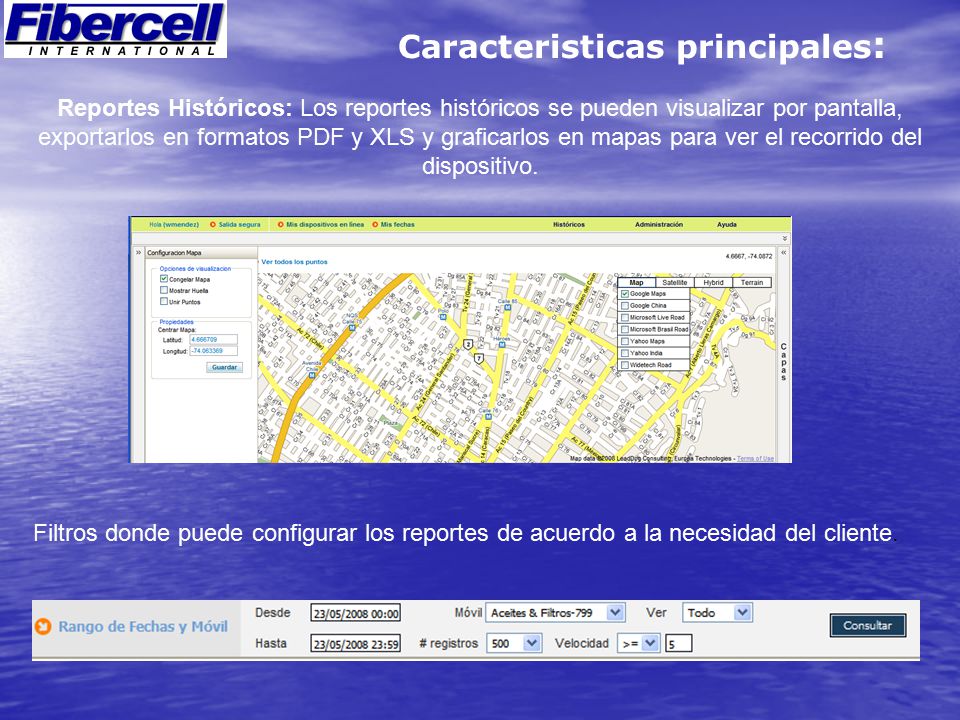Open the Terms of Use link on map
Viewport: 960px width, 720px height.
tap(755, 459)
